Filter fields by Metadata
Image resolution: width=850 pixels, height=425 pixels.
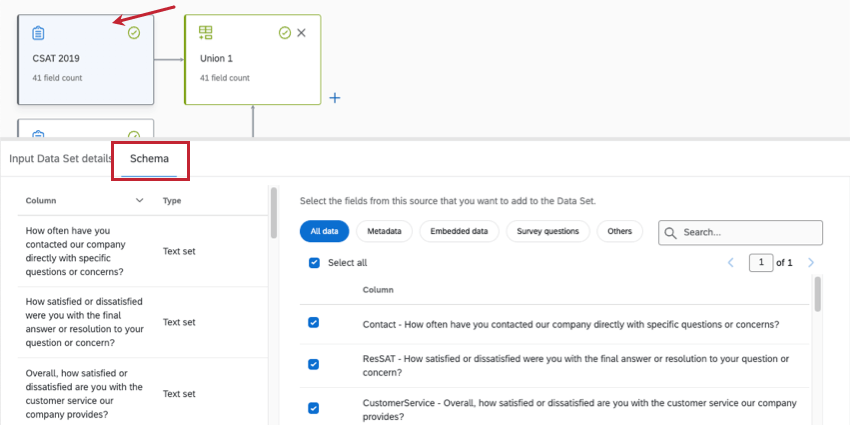384,231
